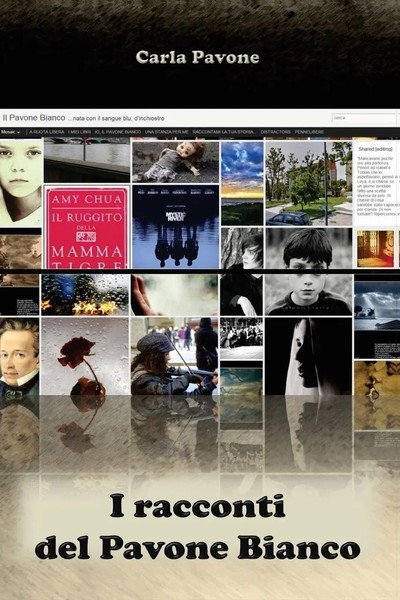Open the Mystic River poster post
The width and height of the screenshot is (400, 600).
[x=176, y=227]
